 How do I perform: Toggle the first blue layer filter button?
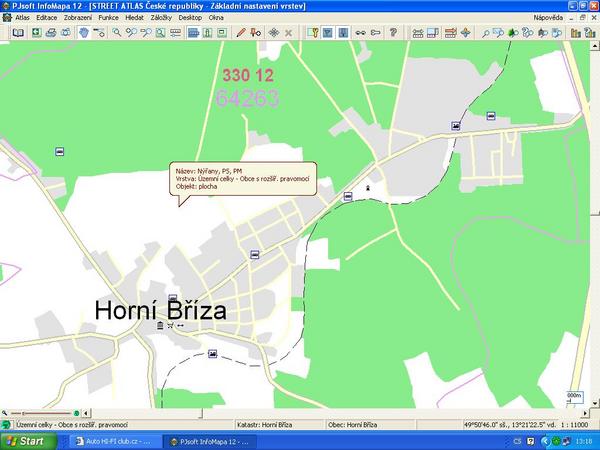tap(328, 33)
